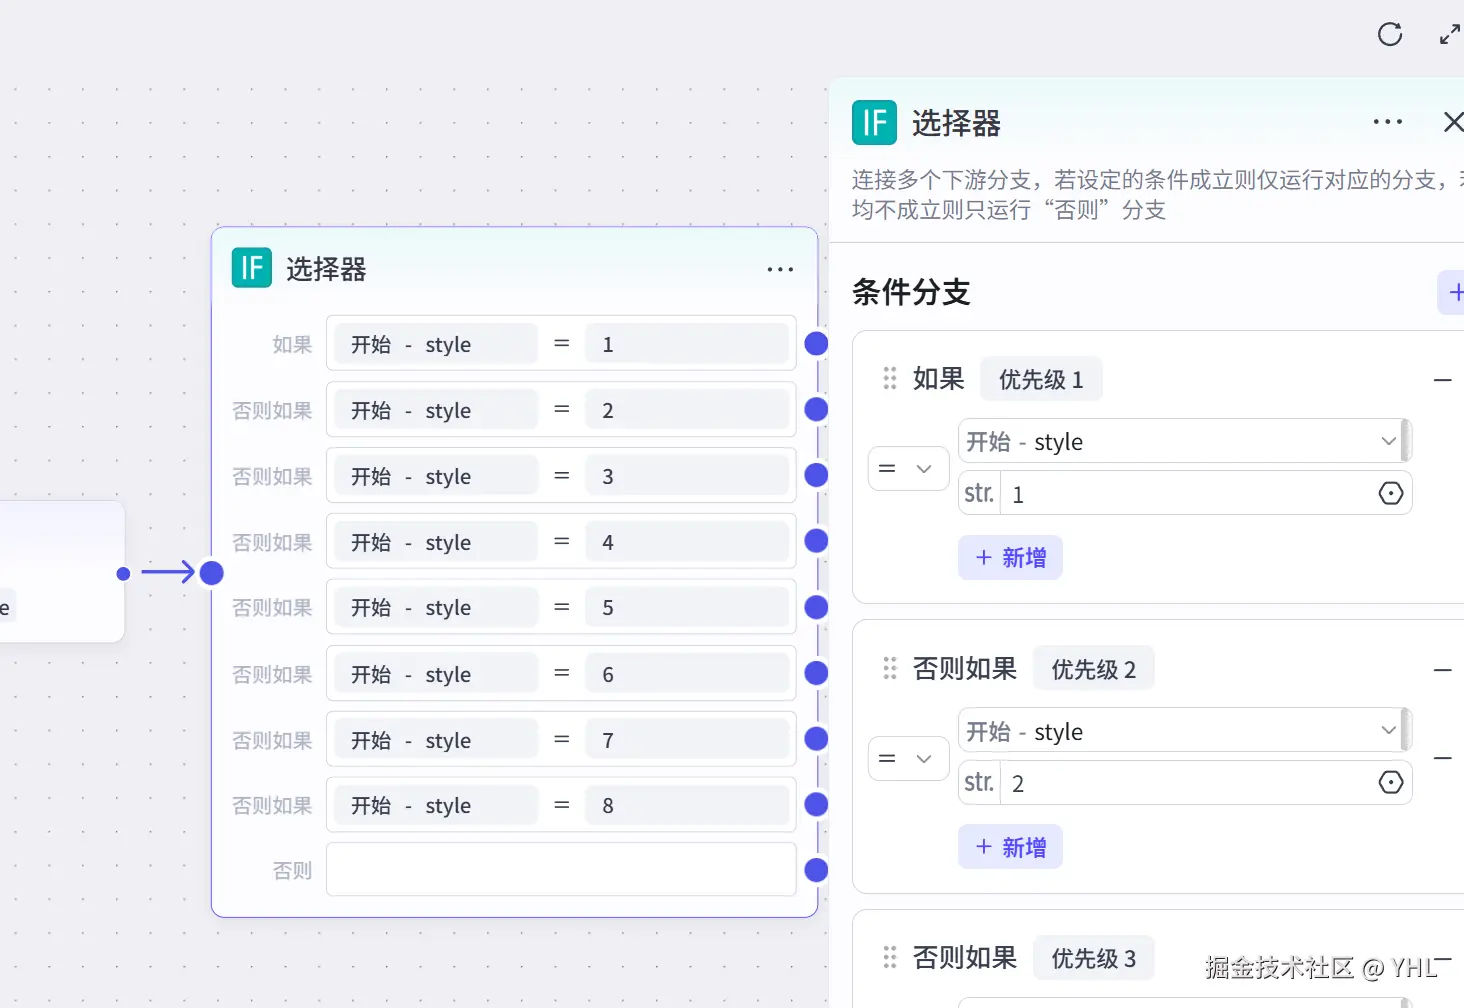Click the output port of the style = 1 branch

[816, 344]
